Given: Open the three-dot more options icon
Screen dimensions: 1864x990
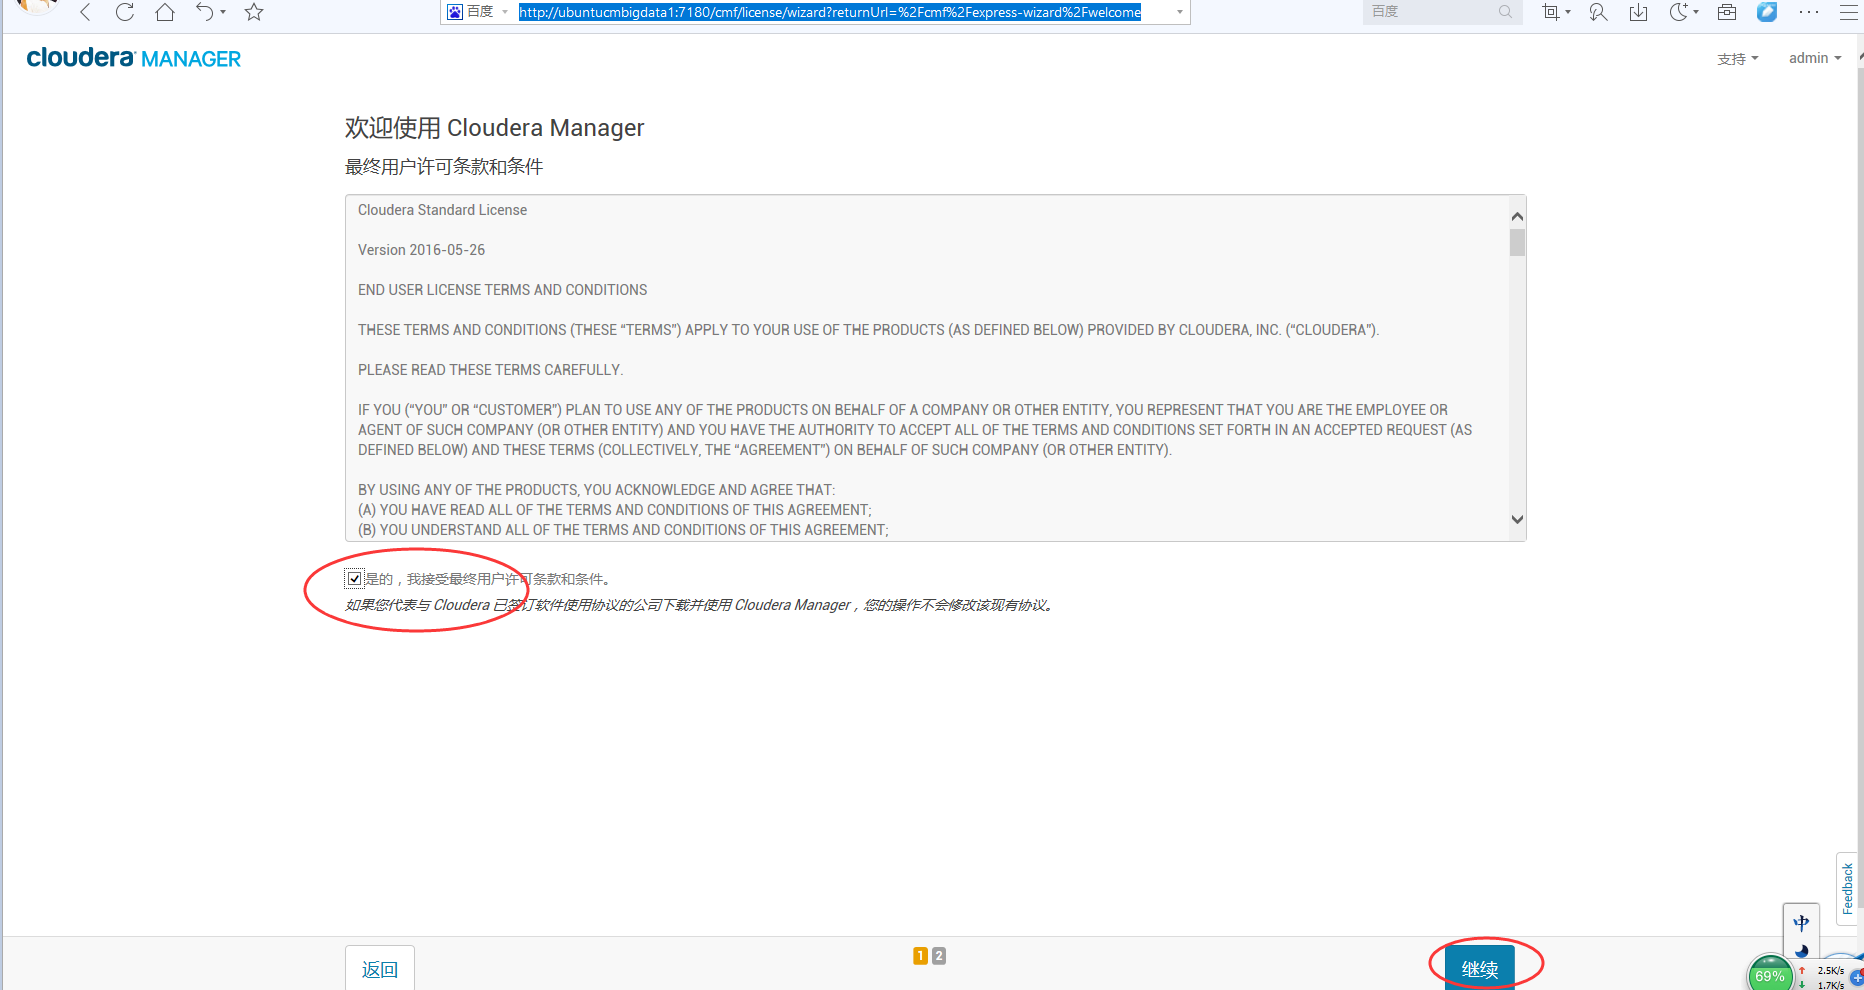Looking at the screenshot, I should [x=1809, y=12].
